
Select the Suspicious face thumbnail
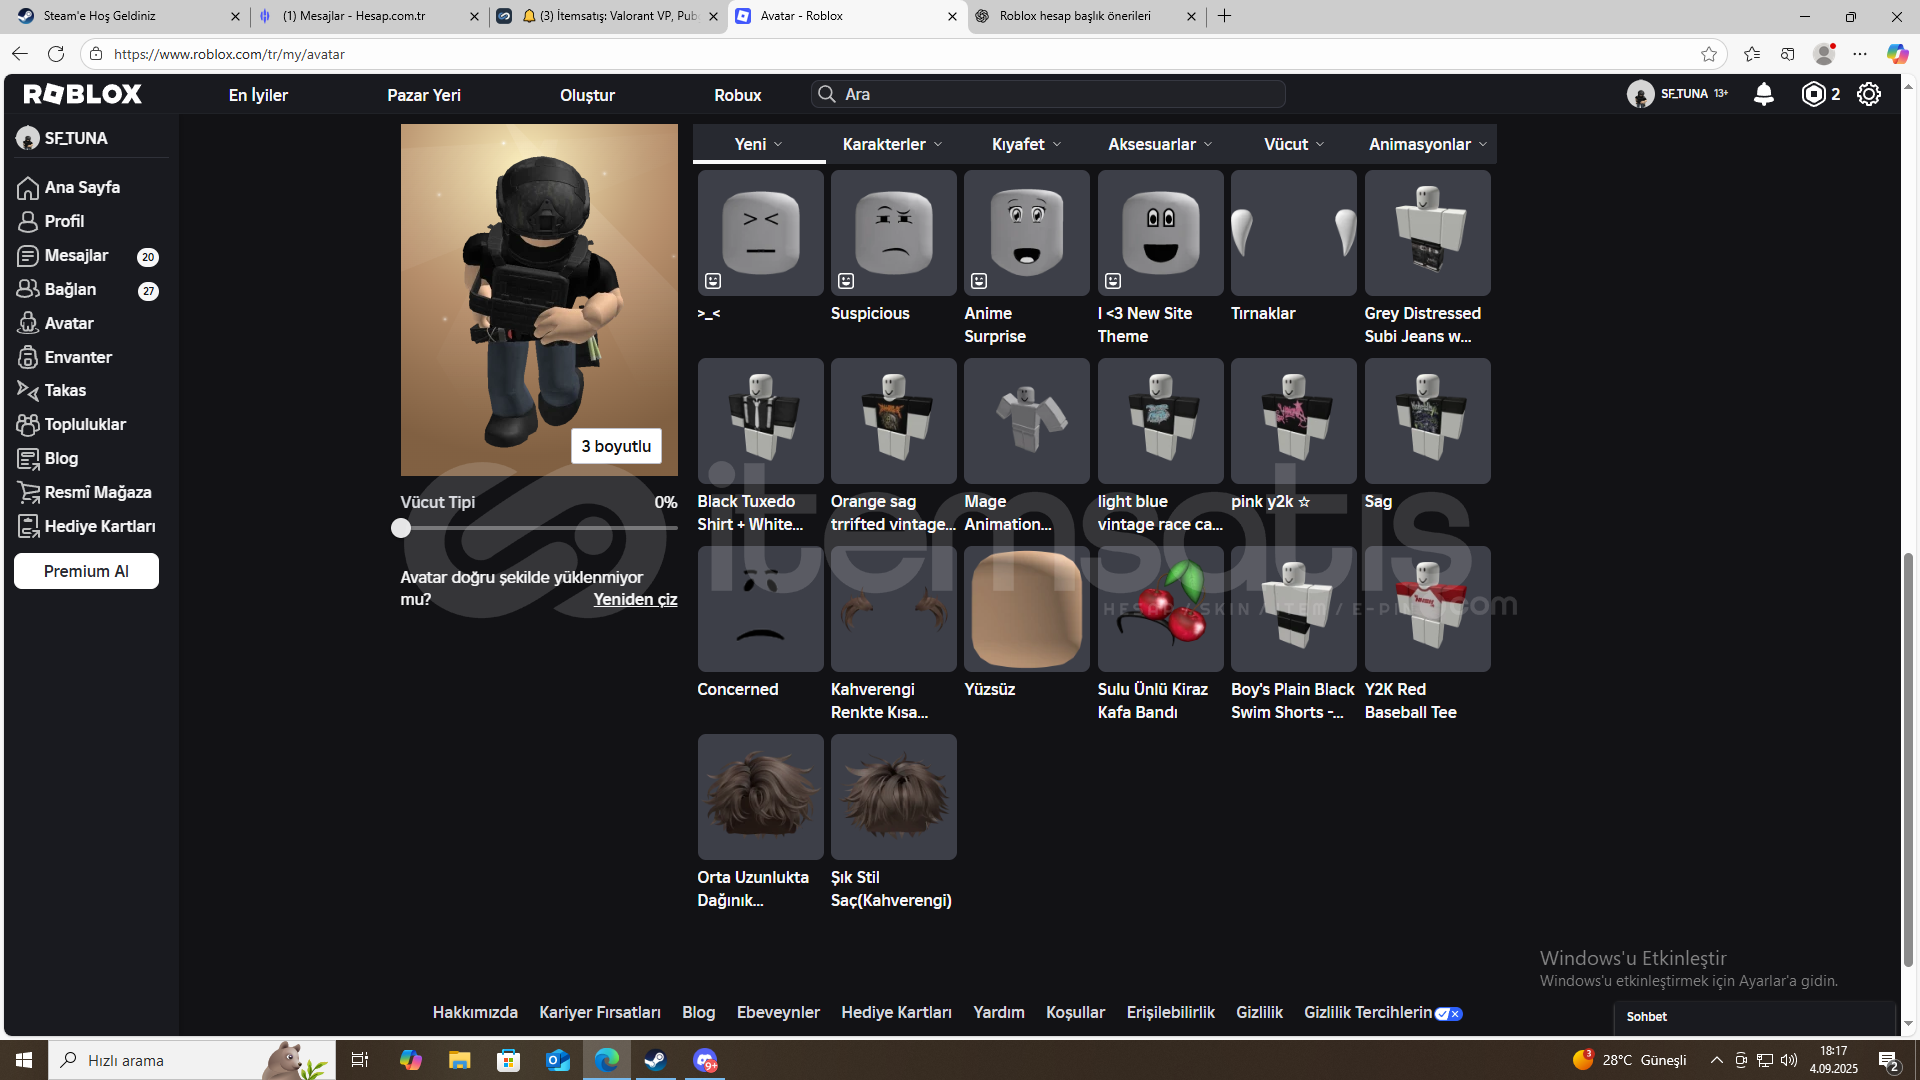[893, 232]
